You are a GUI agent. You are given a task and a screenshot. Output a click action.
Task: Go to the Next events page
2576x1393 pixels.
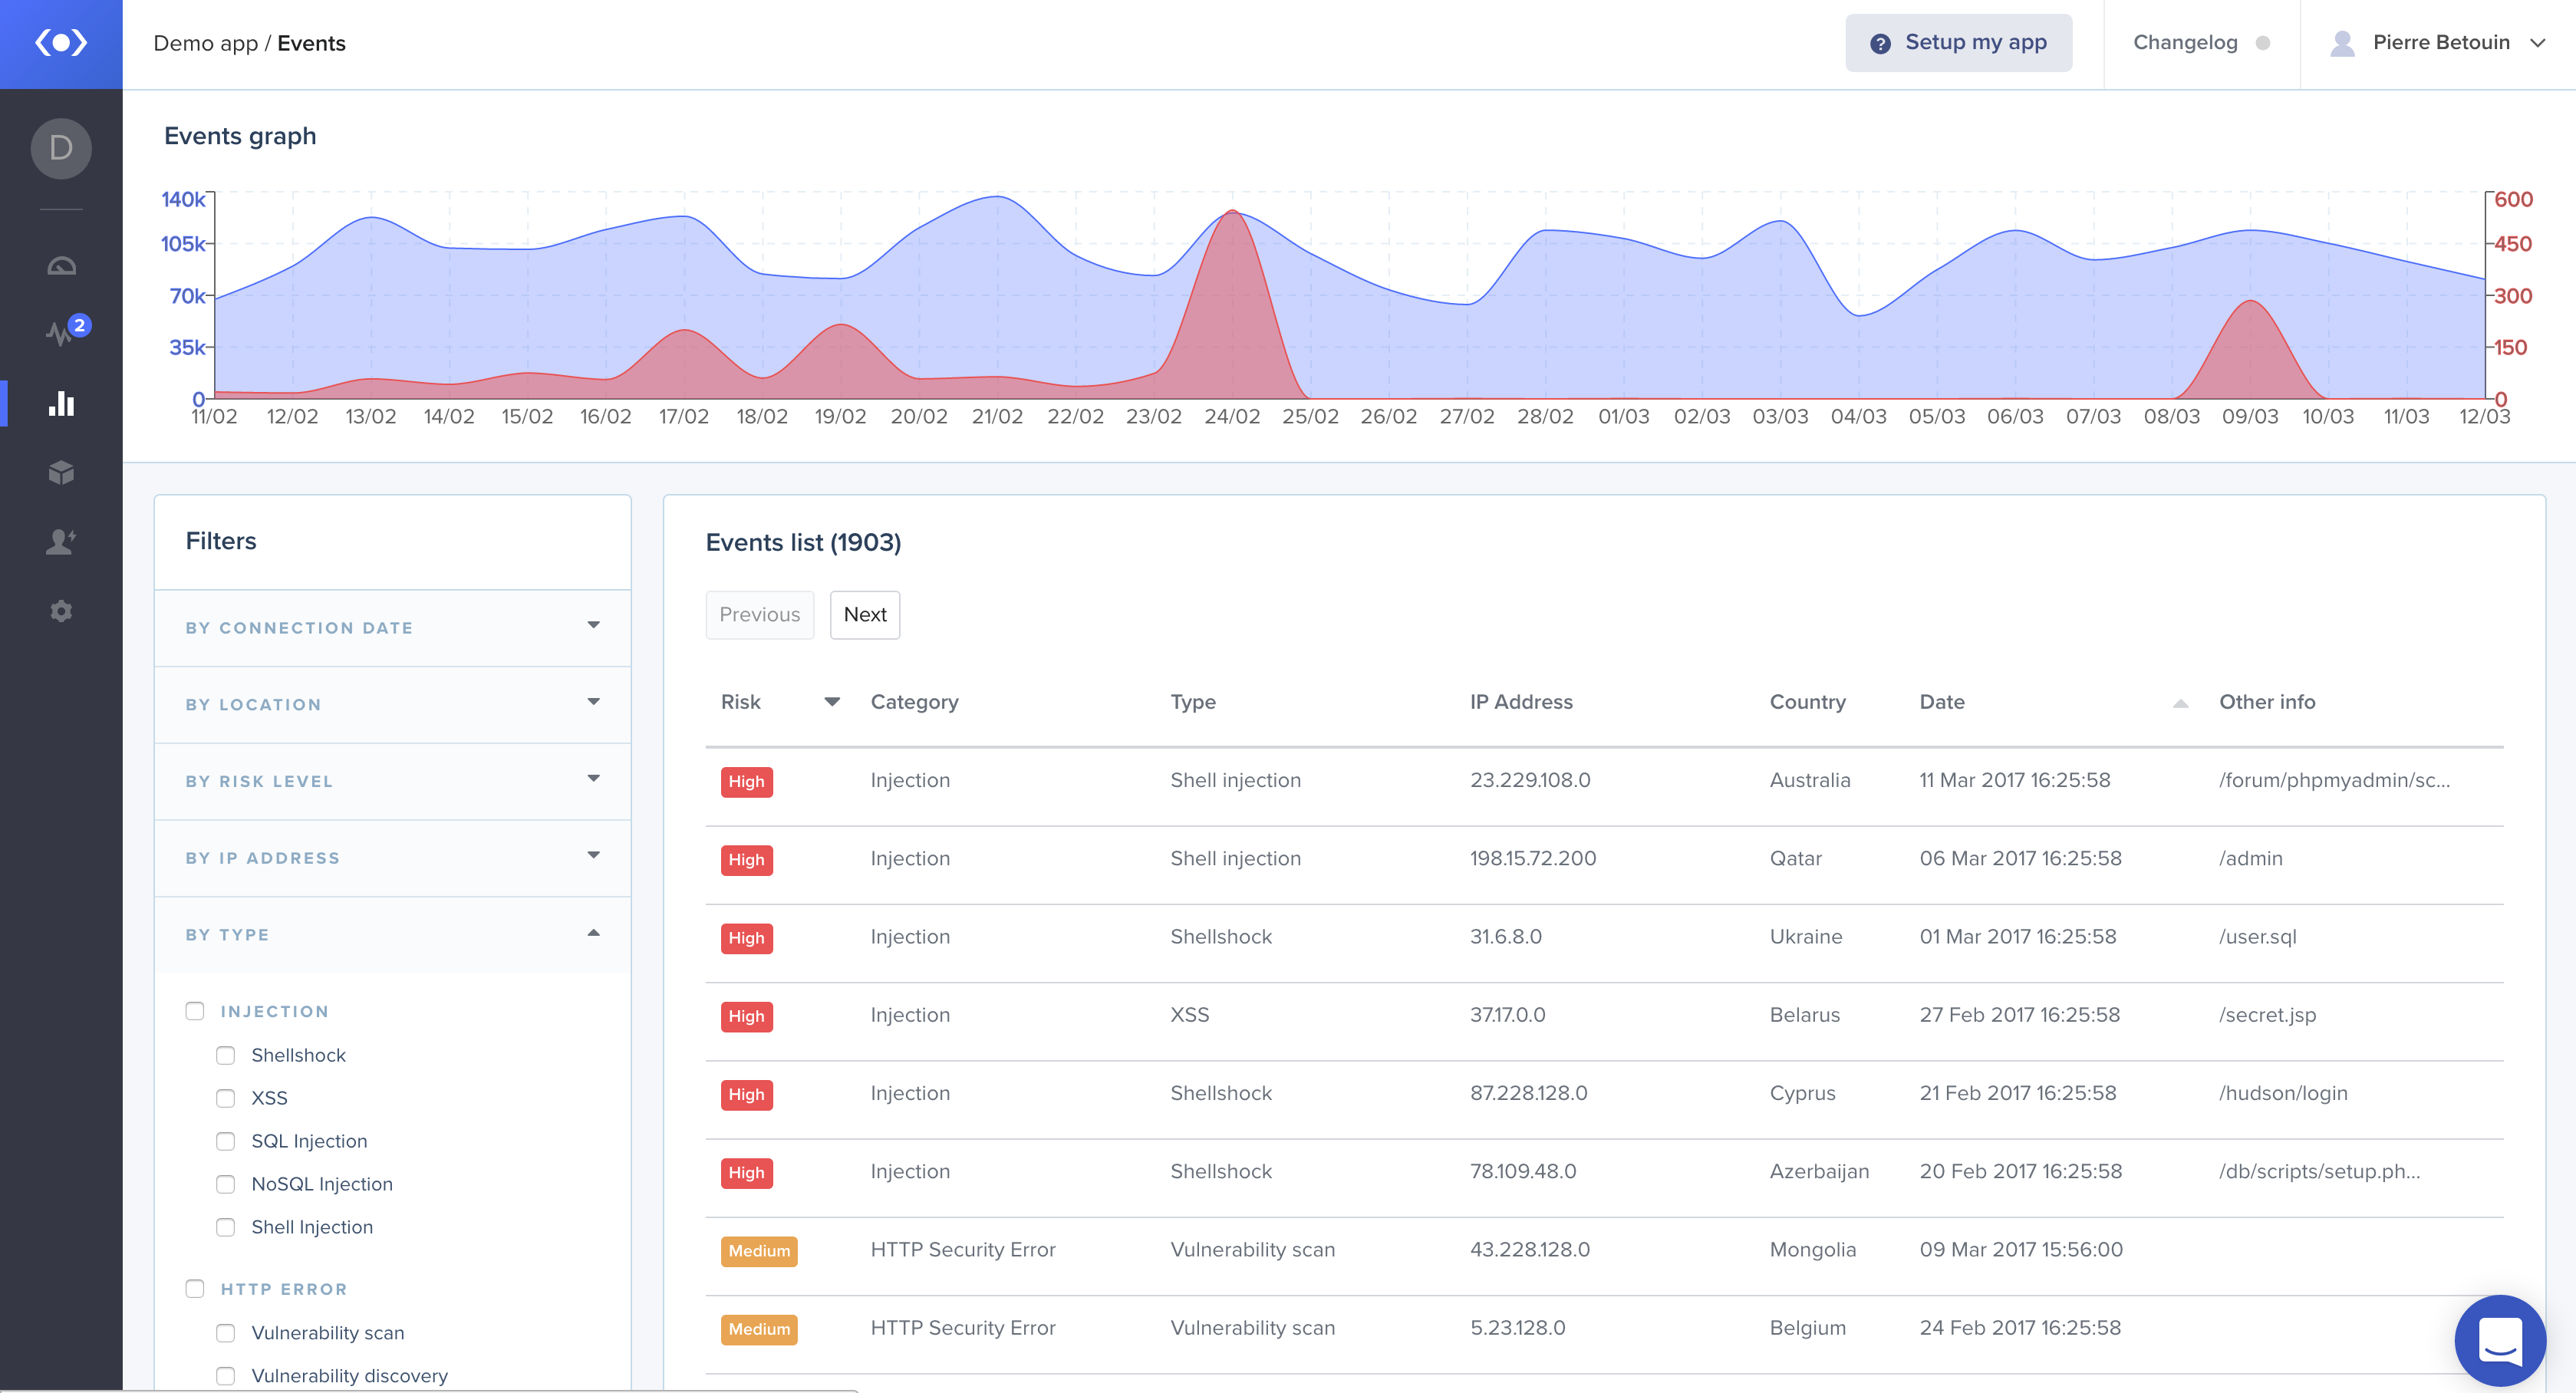[864, 614]
